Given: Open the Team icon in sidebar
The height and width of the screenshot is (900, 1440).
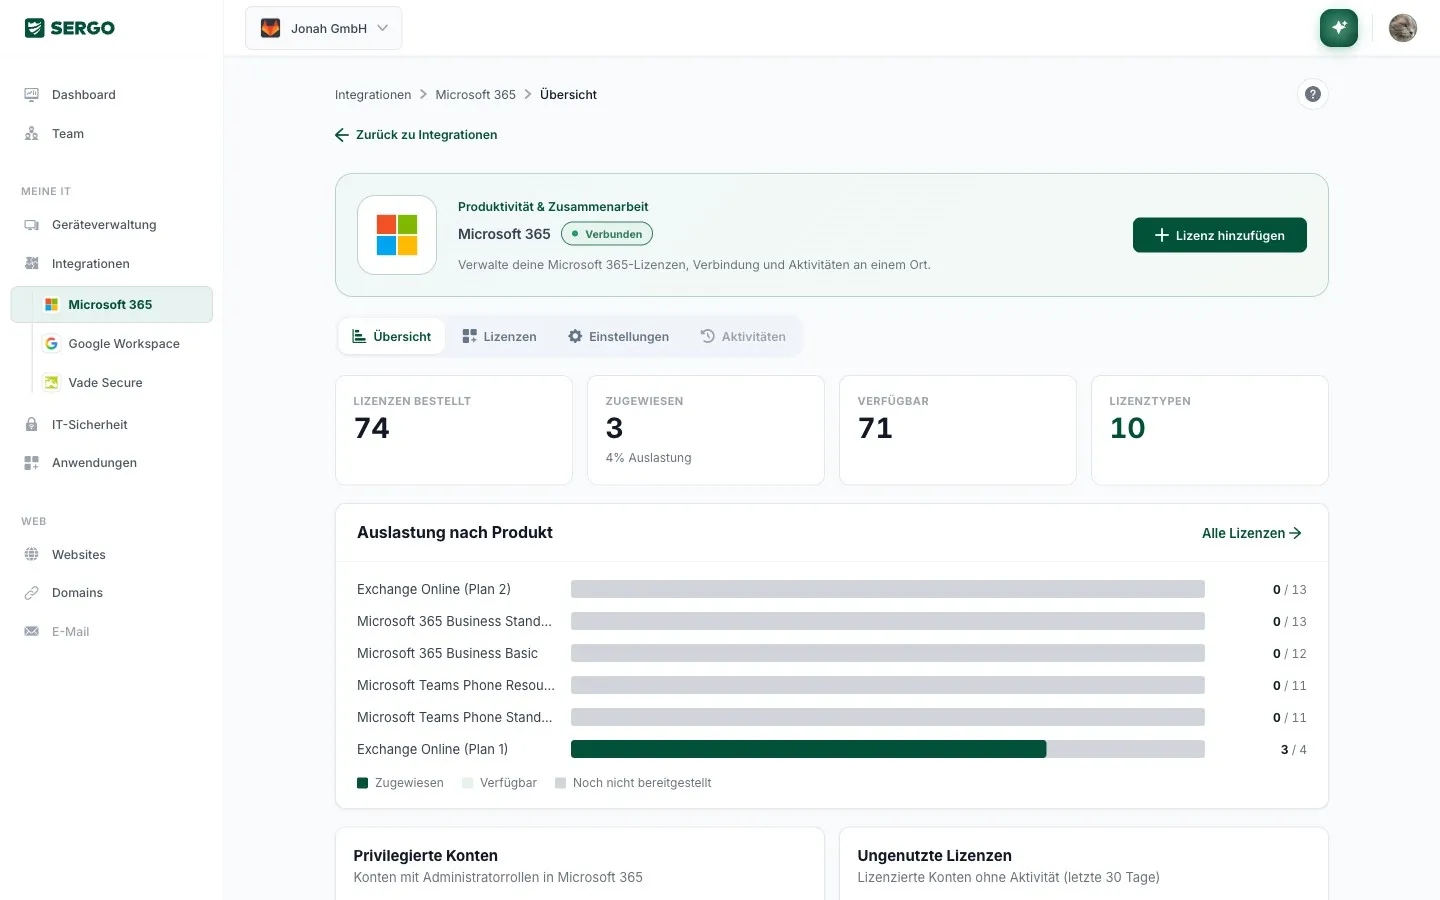Looking at the screenshot, I should (x=31, y=134).
